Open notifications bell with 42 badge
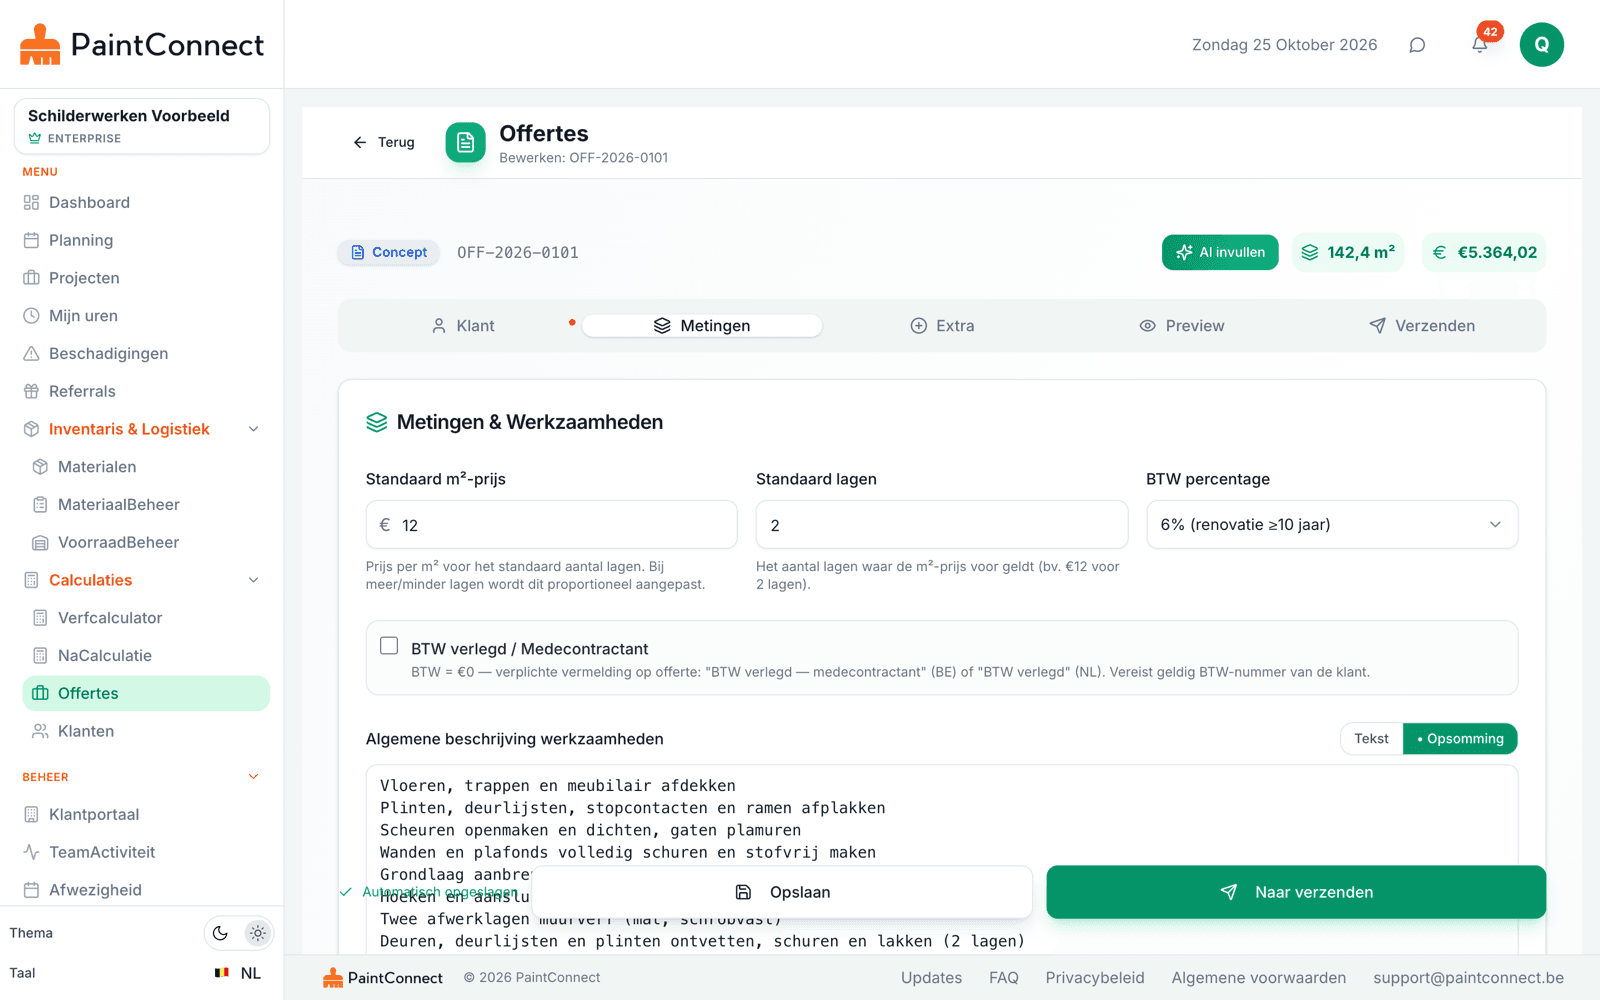 [x=1480, y=45]
